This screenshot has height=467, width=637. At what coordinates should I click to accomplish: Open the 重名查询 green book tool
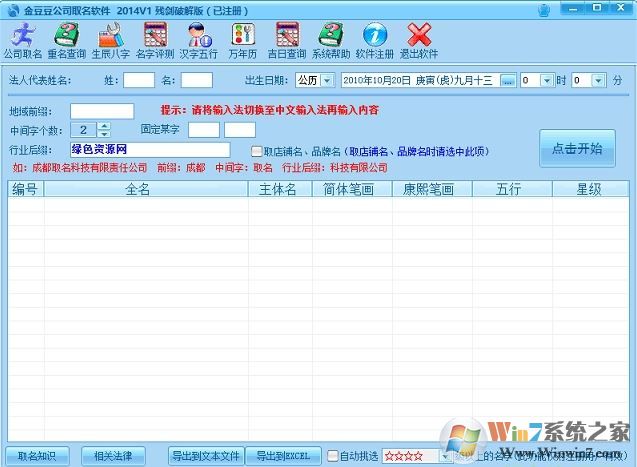67,41
